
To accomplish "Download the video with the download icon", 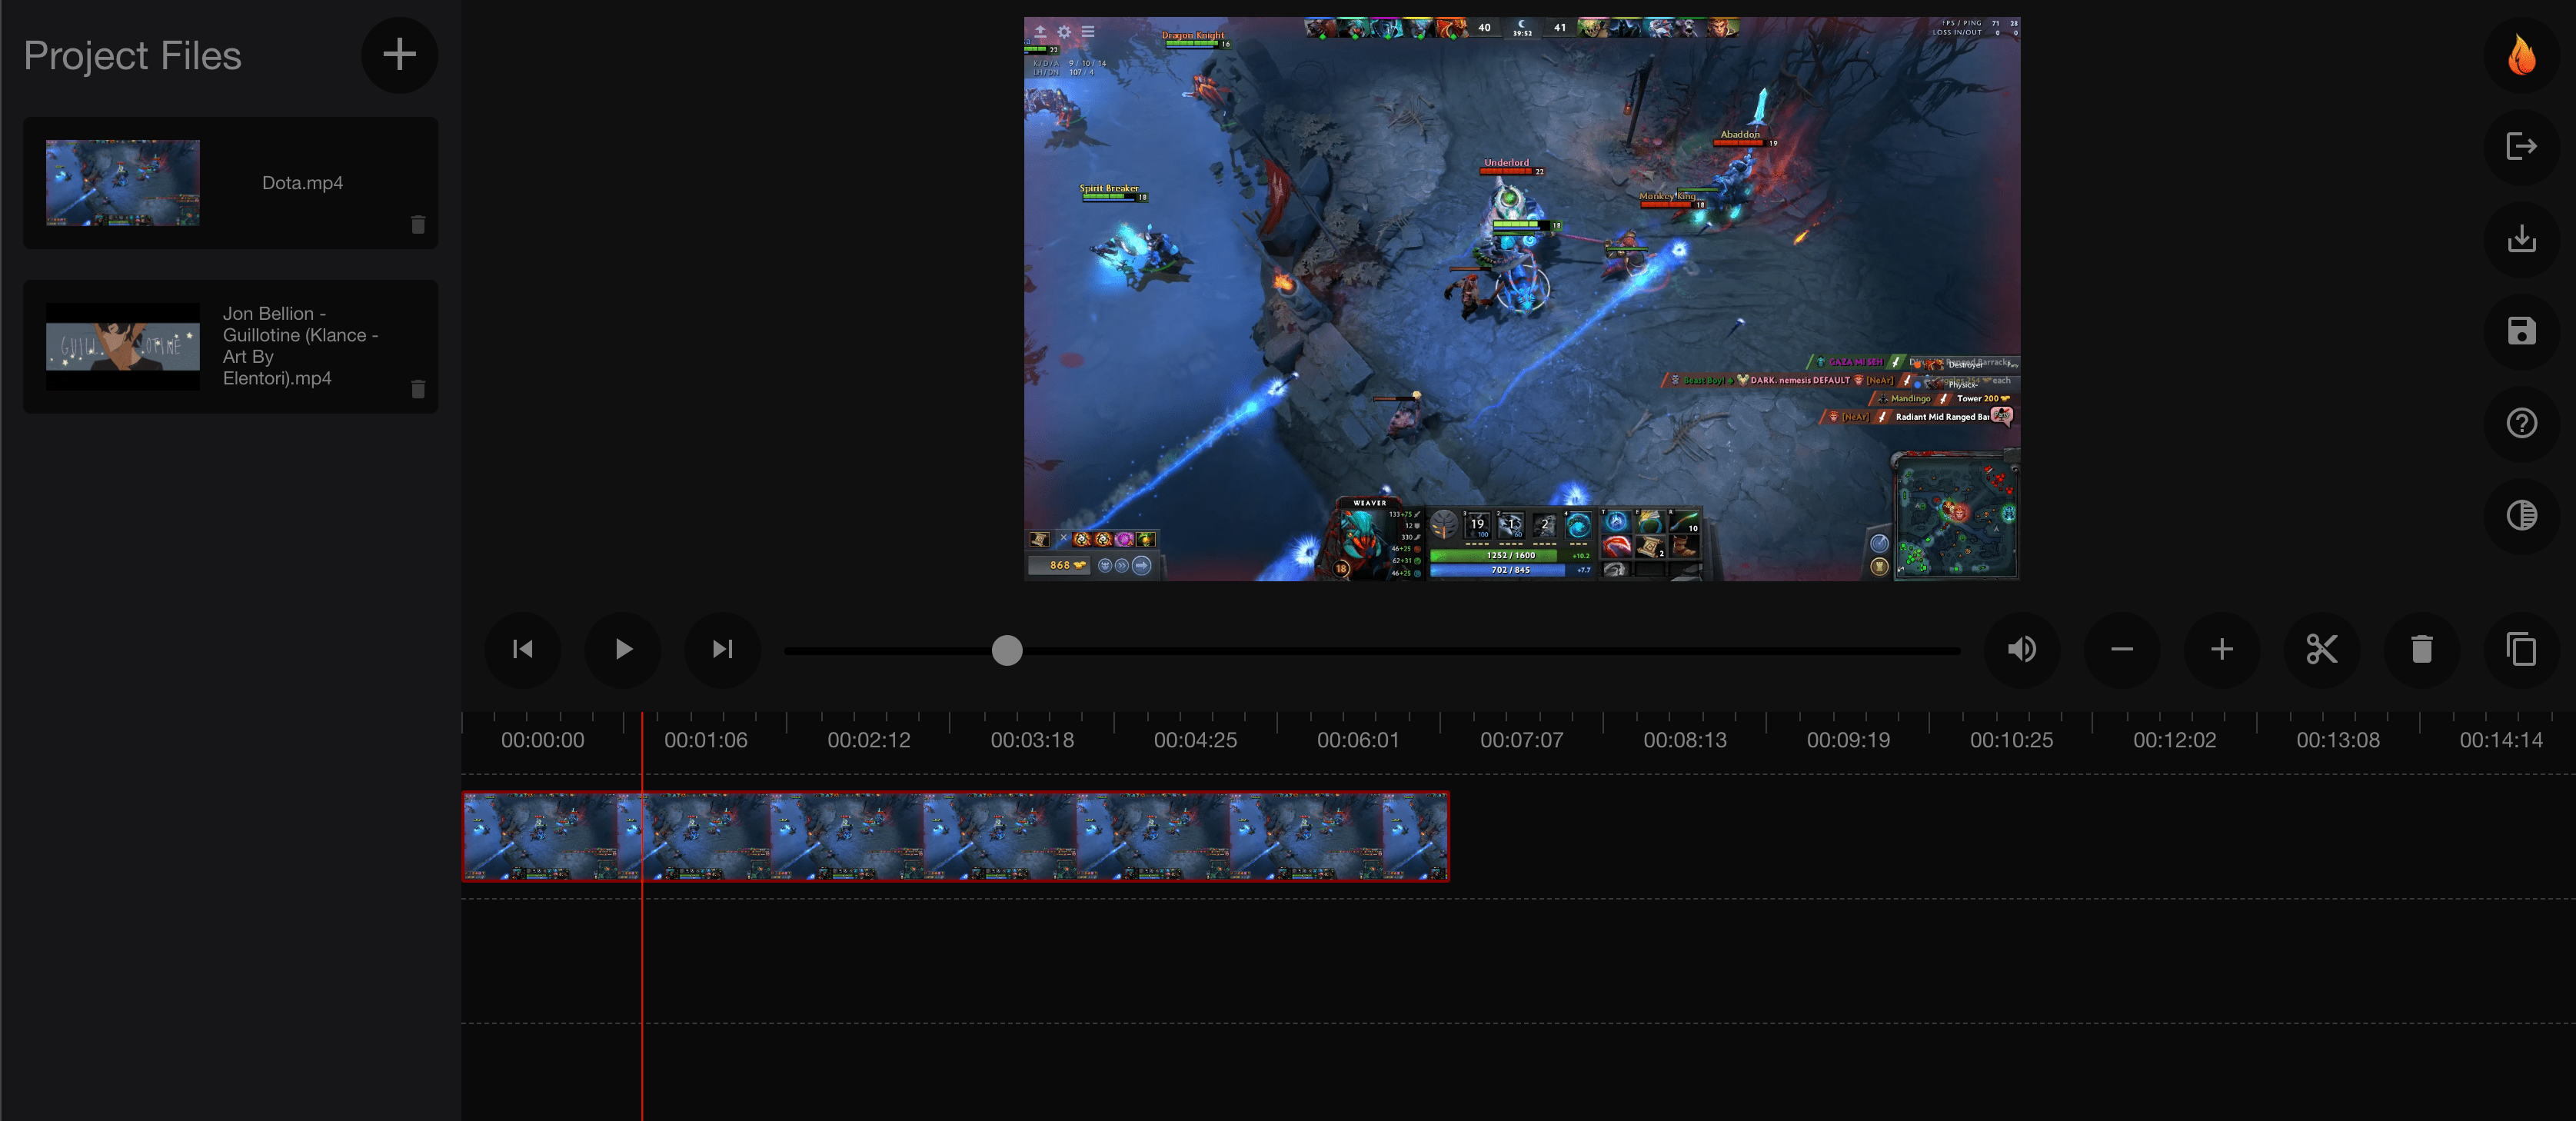I will 2522,239.
